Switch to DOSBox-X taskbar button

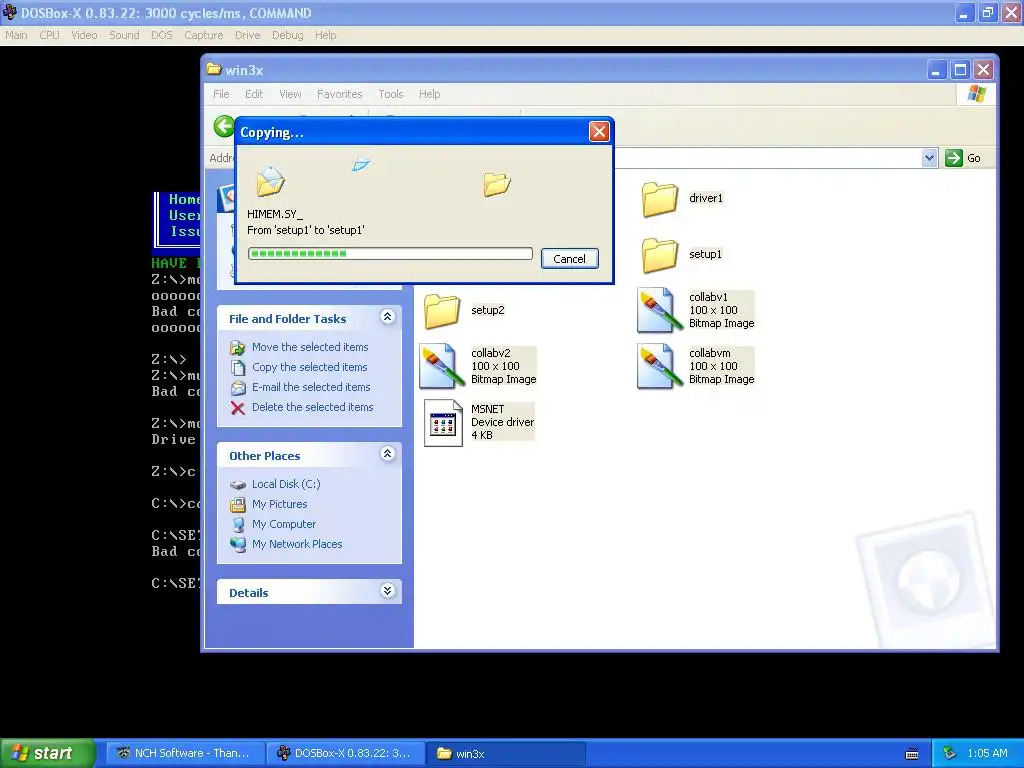tap(347, 754)
